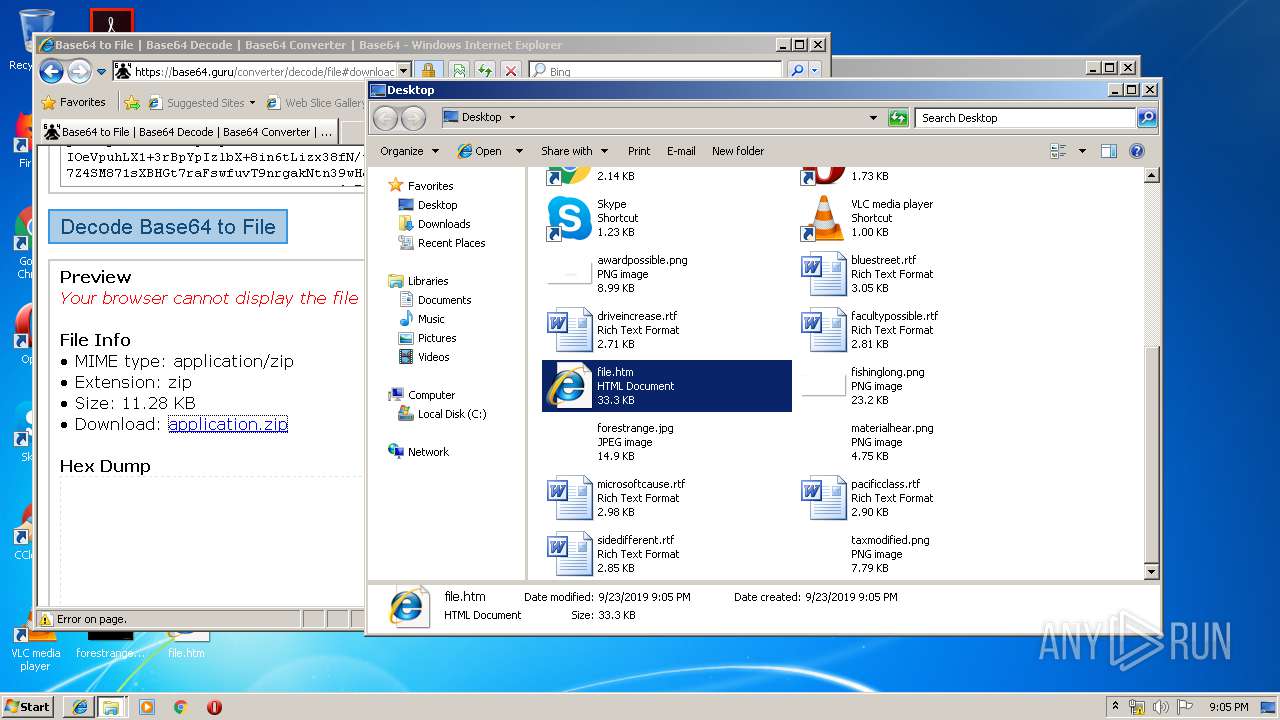Click the Bing search magnifier button
Screen dimensions: 1280x720
(797, 71)
